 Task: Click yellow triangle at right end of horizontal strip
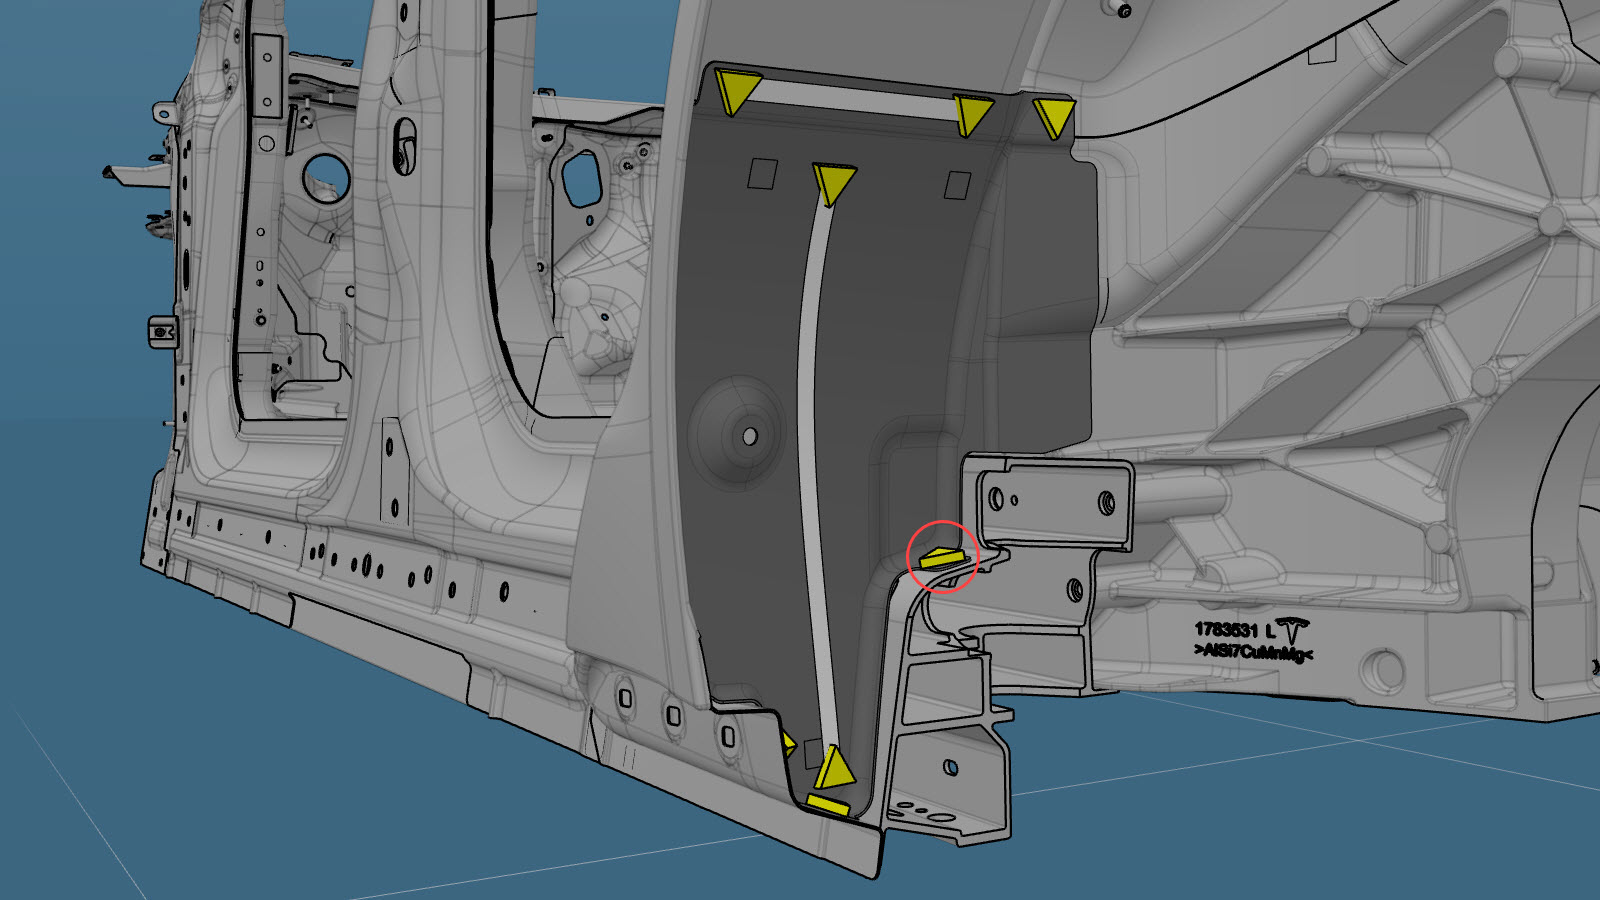point(972,113)
